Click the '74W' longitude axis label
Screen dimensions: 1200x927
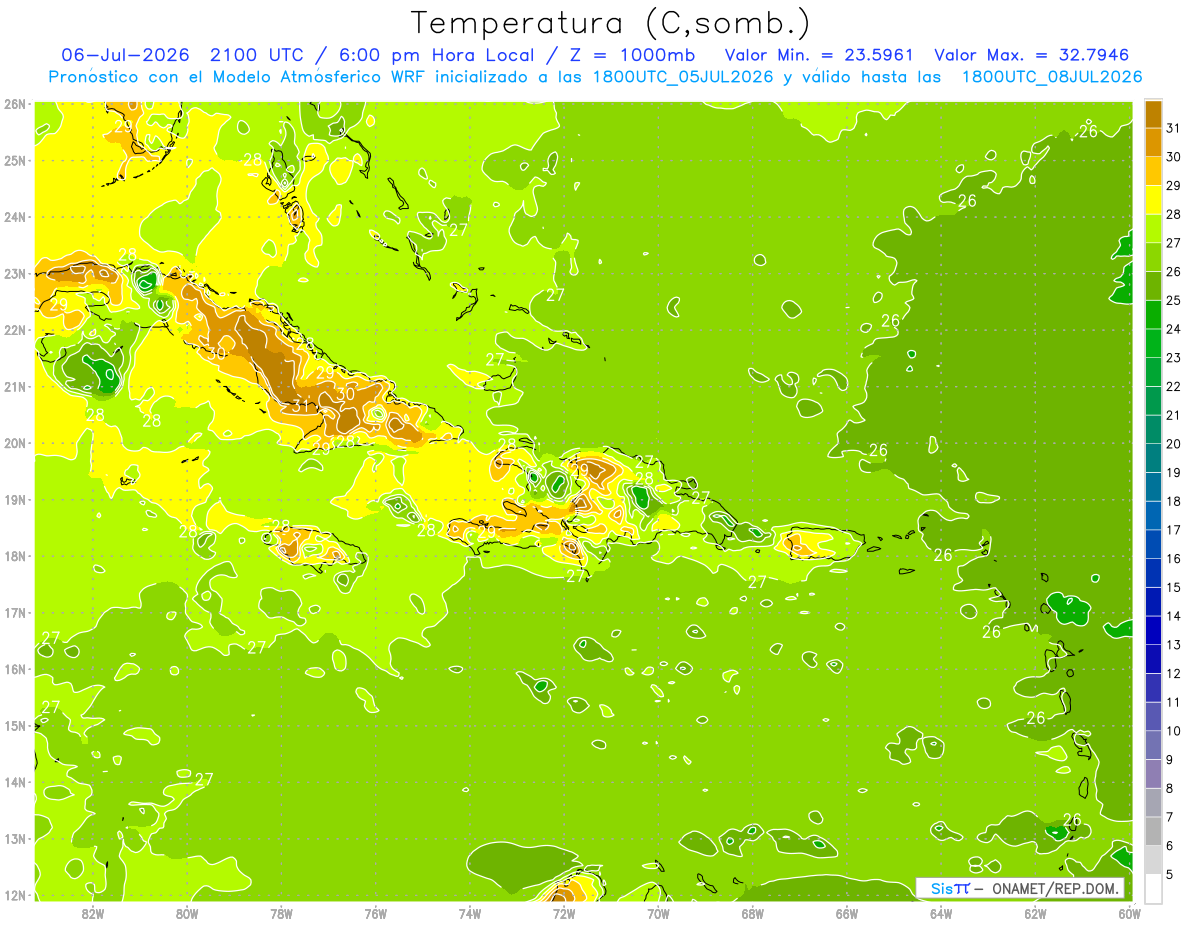(470, 913)
